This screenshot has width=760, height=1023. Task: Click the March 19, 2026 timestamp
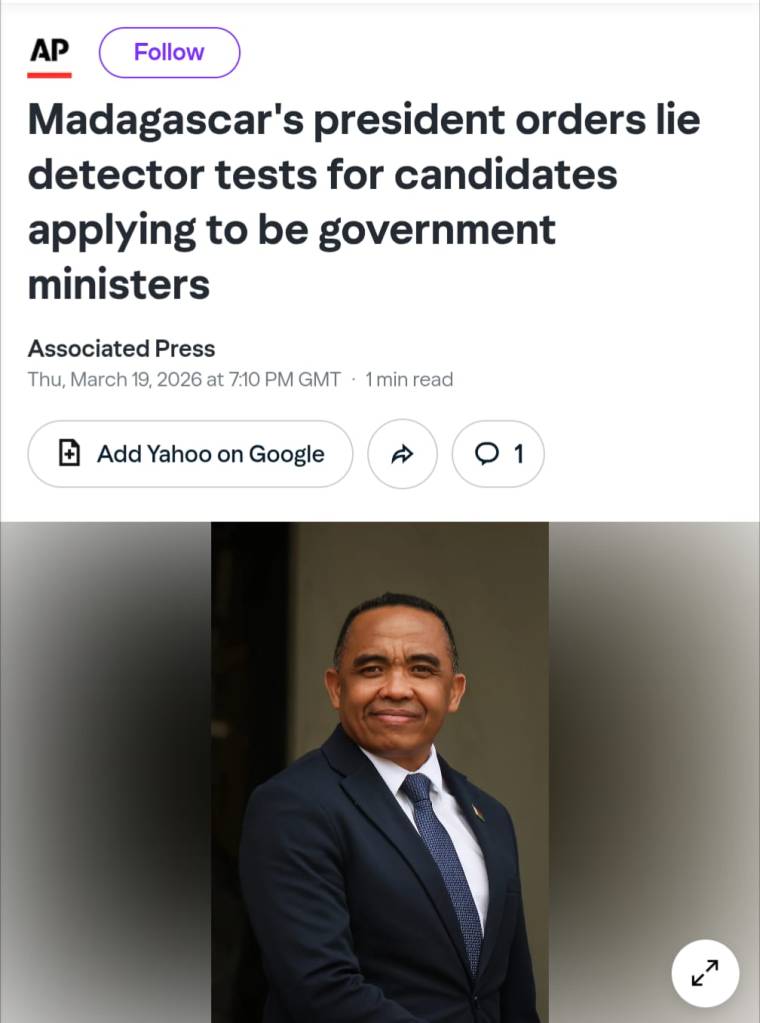tap(184, 379)
